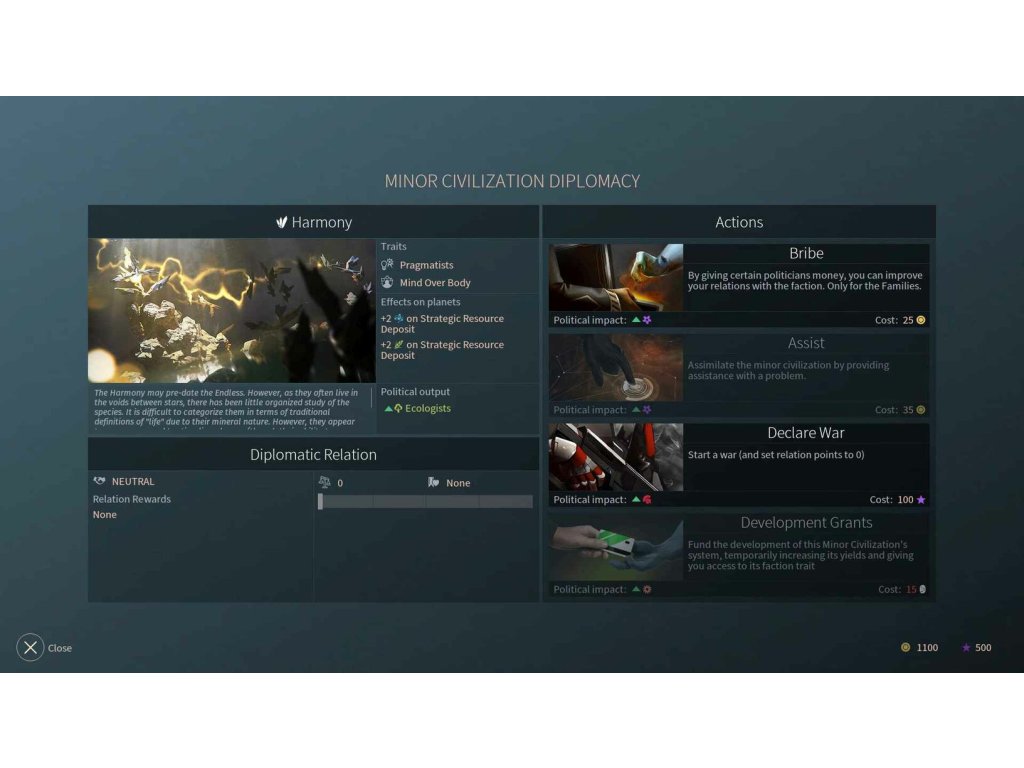Click the Neutral handshake icon
Image resolution: width=1024 pixels, height=768 pixels.
click(x=99, y=481)
